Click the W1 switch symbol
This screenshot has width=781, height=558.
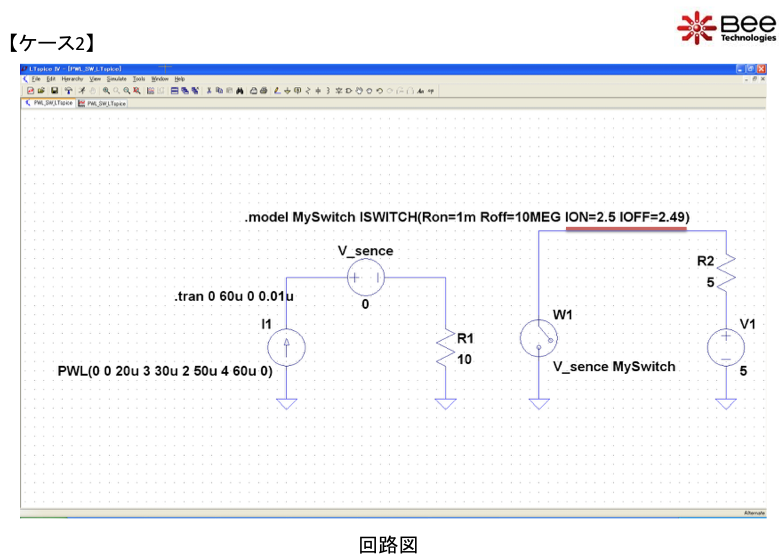[539, 340]
